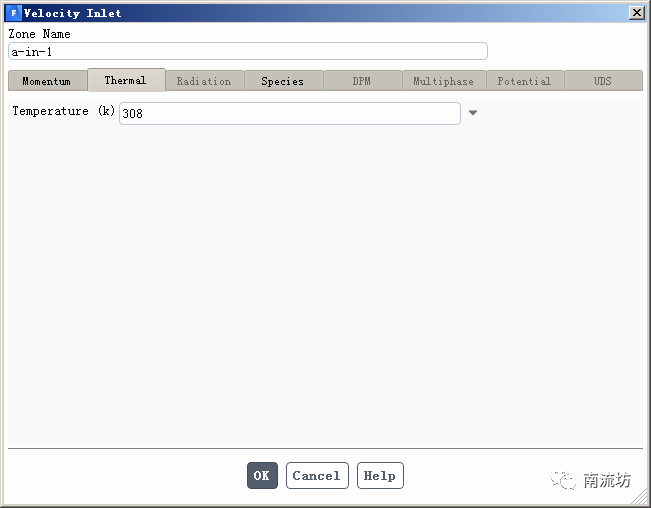Open the Potential tab
The width and height of the screenshot is (651, 508).
[x=525, y=81]
